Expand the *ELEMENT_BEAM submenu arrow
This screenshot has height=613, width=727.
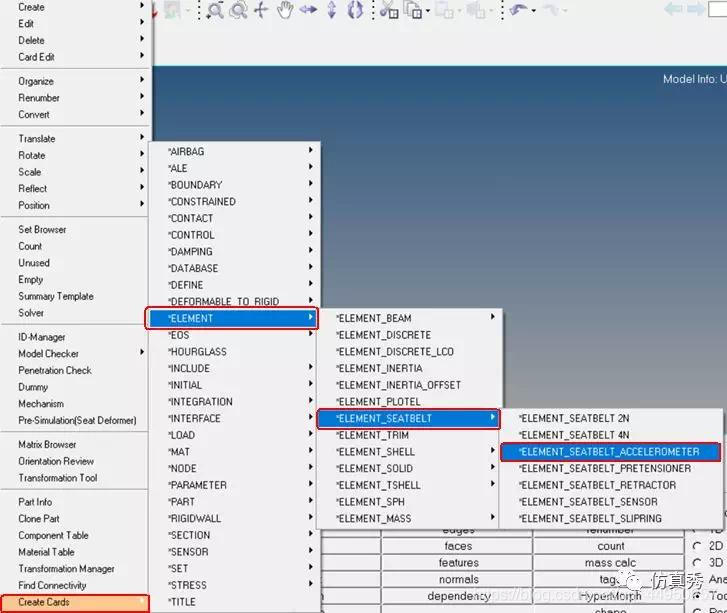[x=492, y=317]
